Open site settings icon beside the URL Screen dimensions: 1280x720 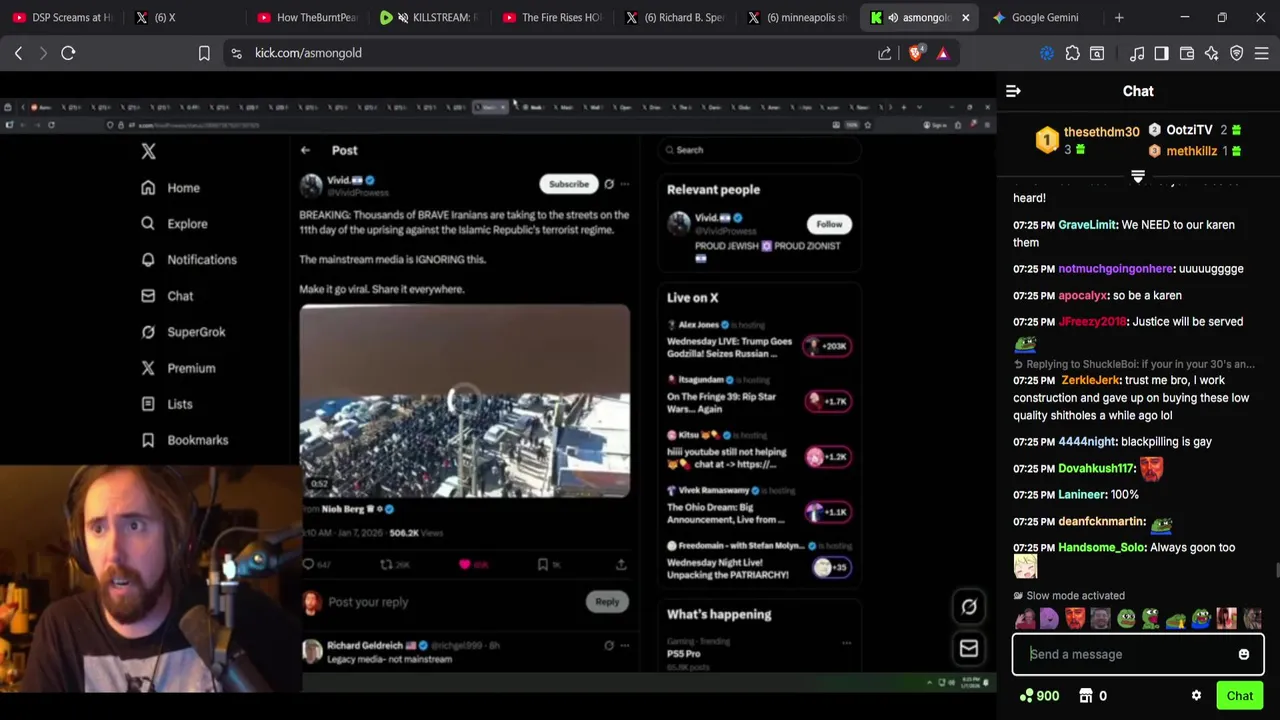(236, 53)
